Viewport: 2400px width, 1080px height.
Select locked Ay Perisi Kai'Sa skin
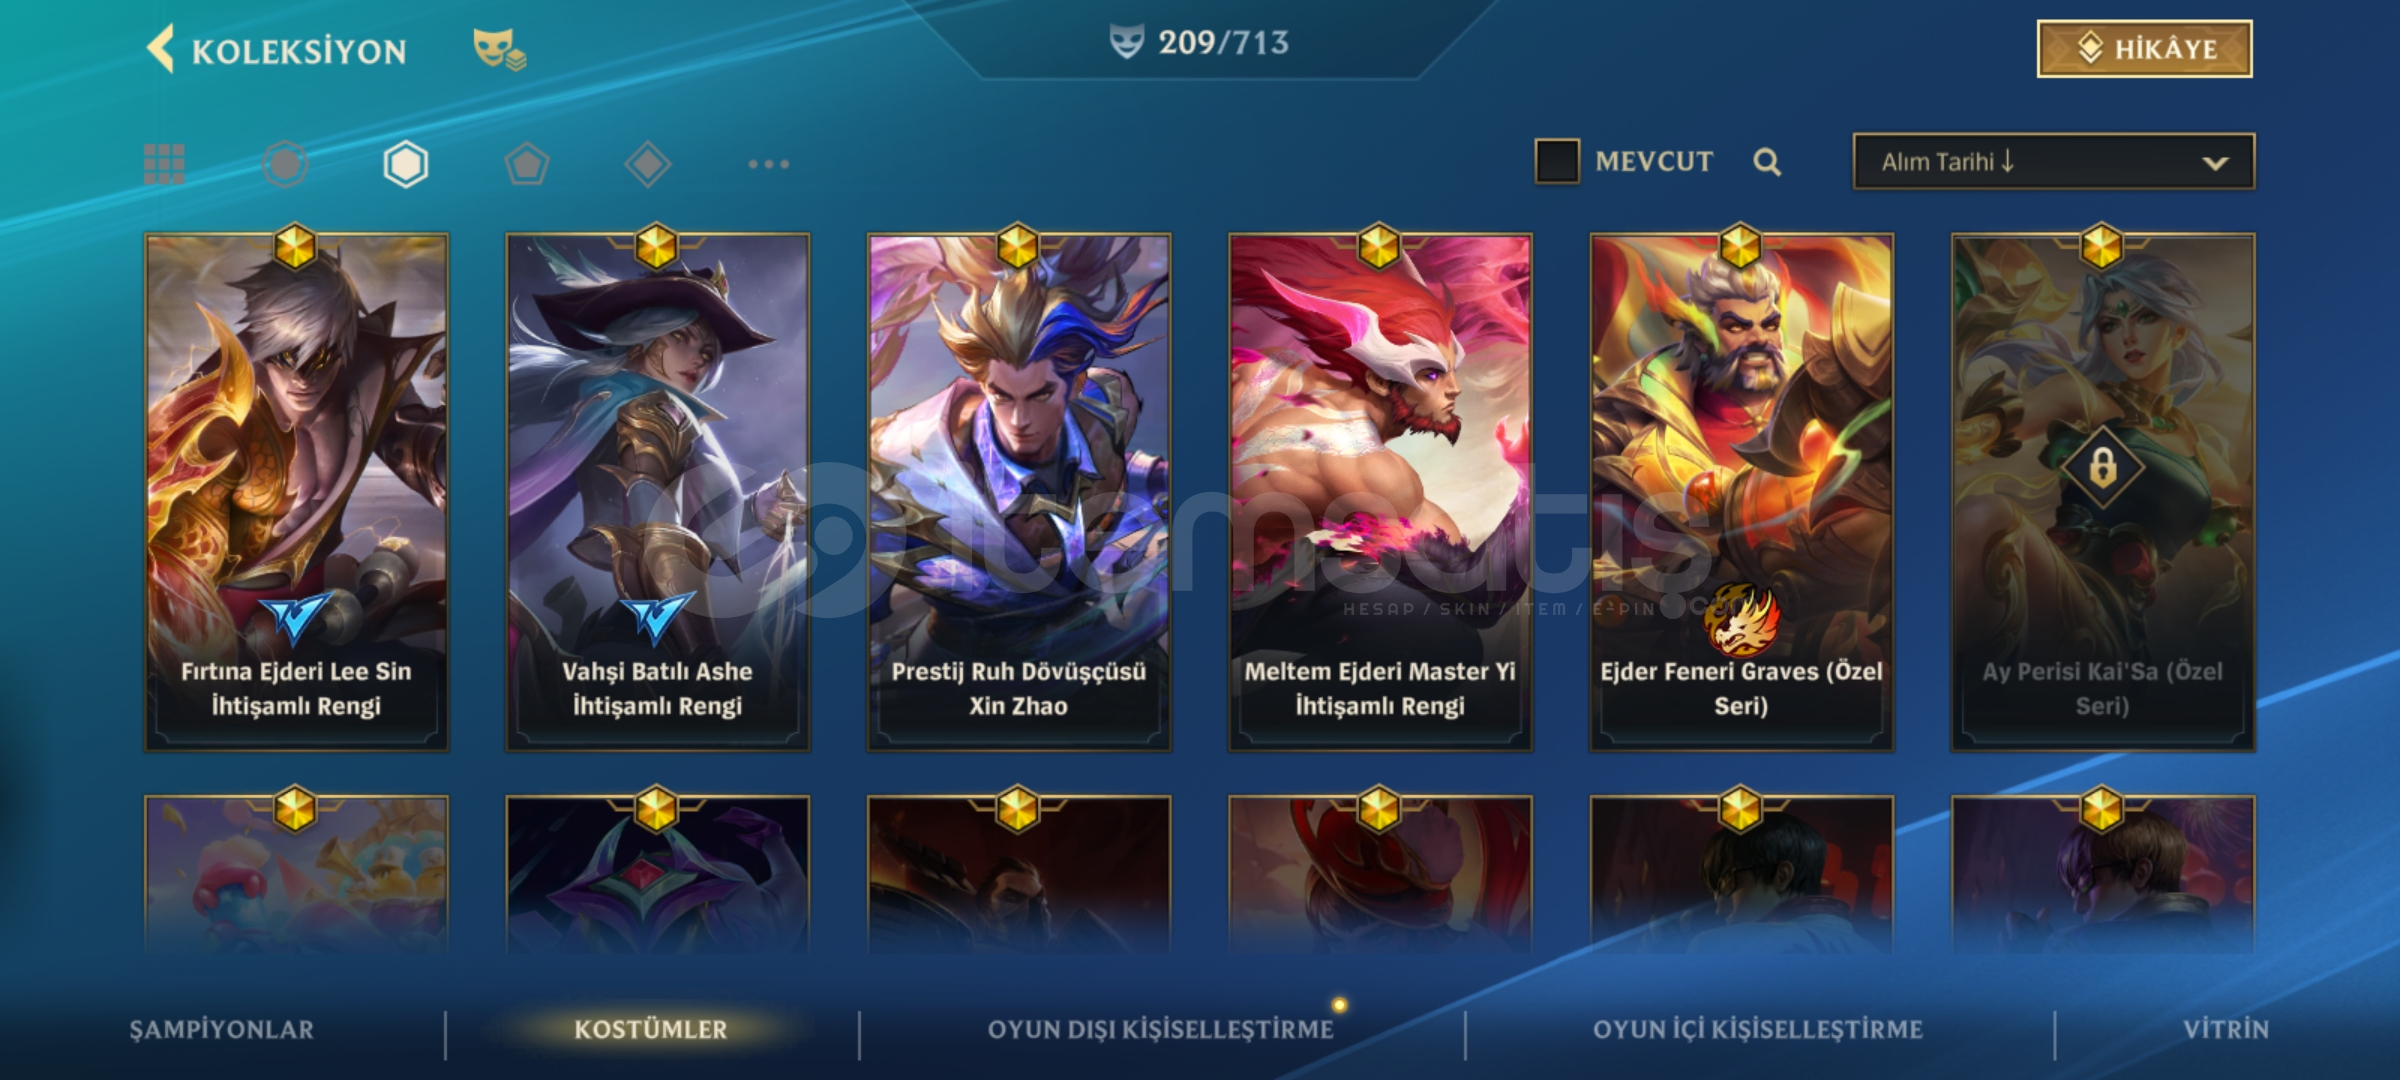point(2102,492)
